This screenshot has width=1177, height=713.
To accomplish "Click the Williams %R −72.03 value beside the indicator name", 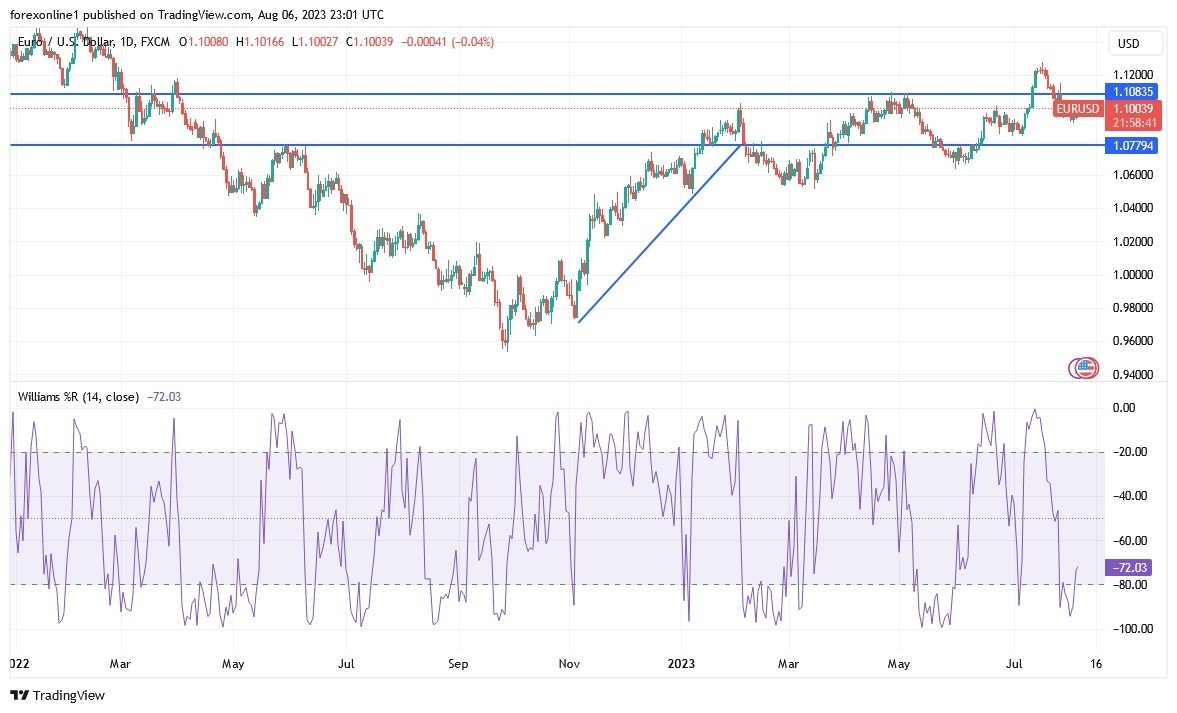I will pos(164,396).
